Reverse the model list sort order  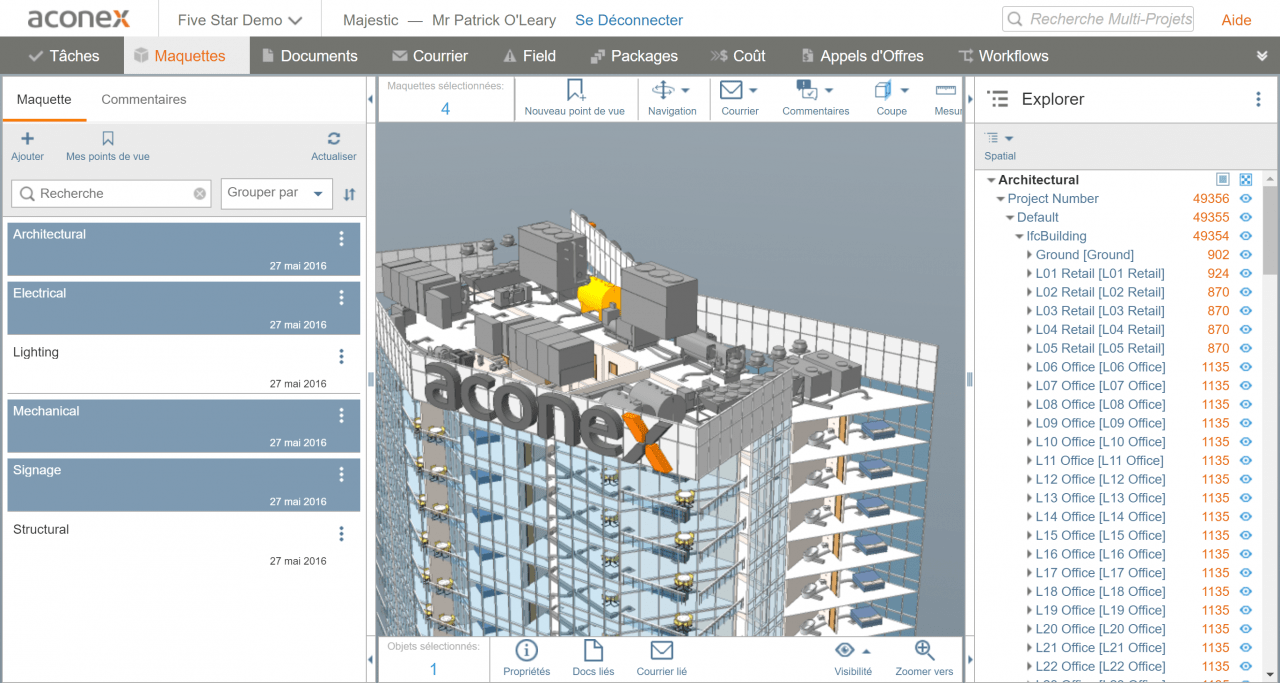coord(349,194)
